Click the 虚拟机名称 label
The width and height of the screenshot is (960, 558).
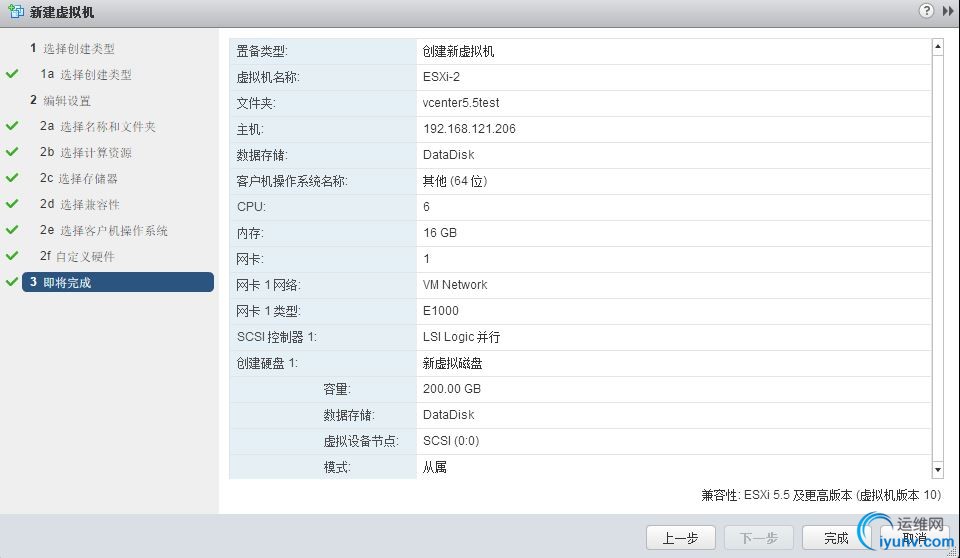pos(268,78)
